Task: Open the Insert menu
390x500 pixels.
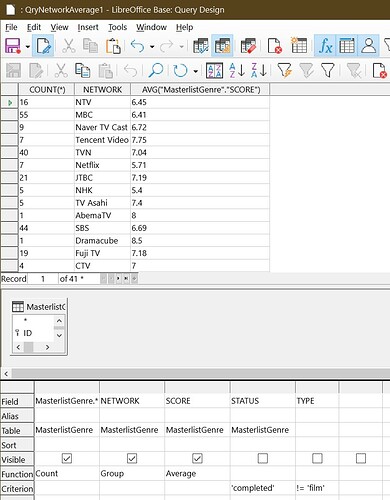Action: (88, 27)
